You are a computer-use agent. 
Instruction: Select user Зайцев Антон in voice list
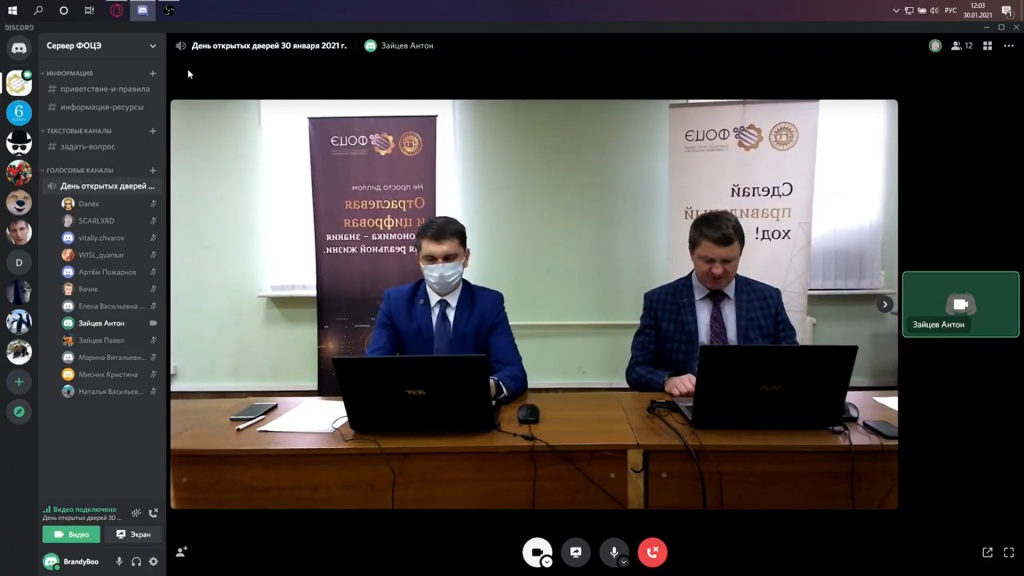pyautogui.click(x=109, y=323)
